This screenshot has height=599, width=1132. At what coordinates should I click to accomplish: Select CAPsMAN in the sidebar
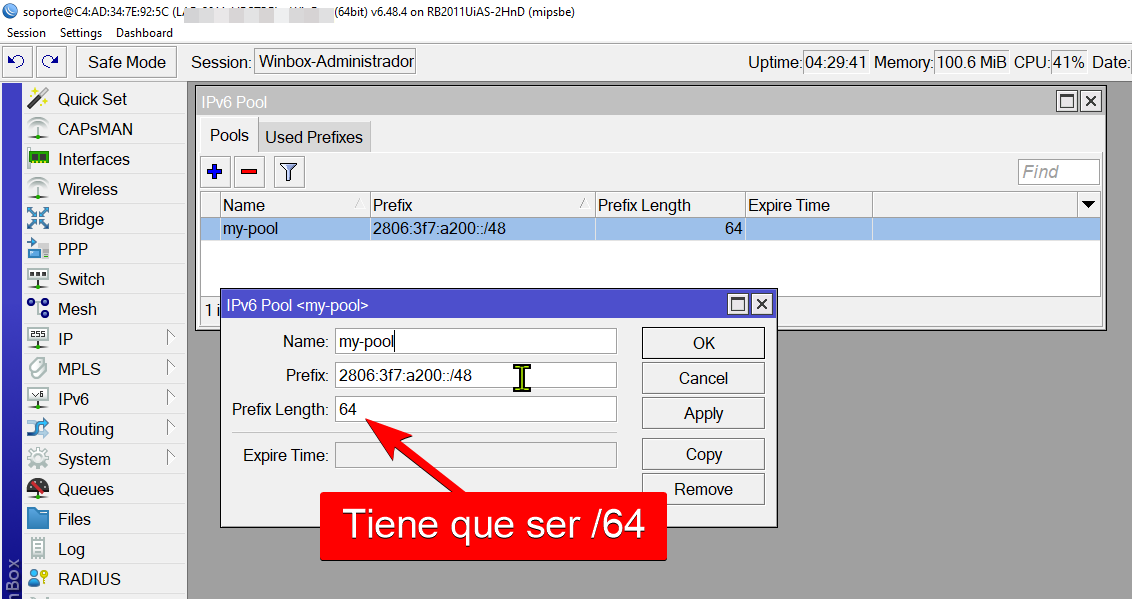(x=94, y=128)
